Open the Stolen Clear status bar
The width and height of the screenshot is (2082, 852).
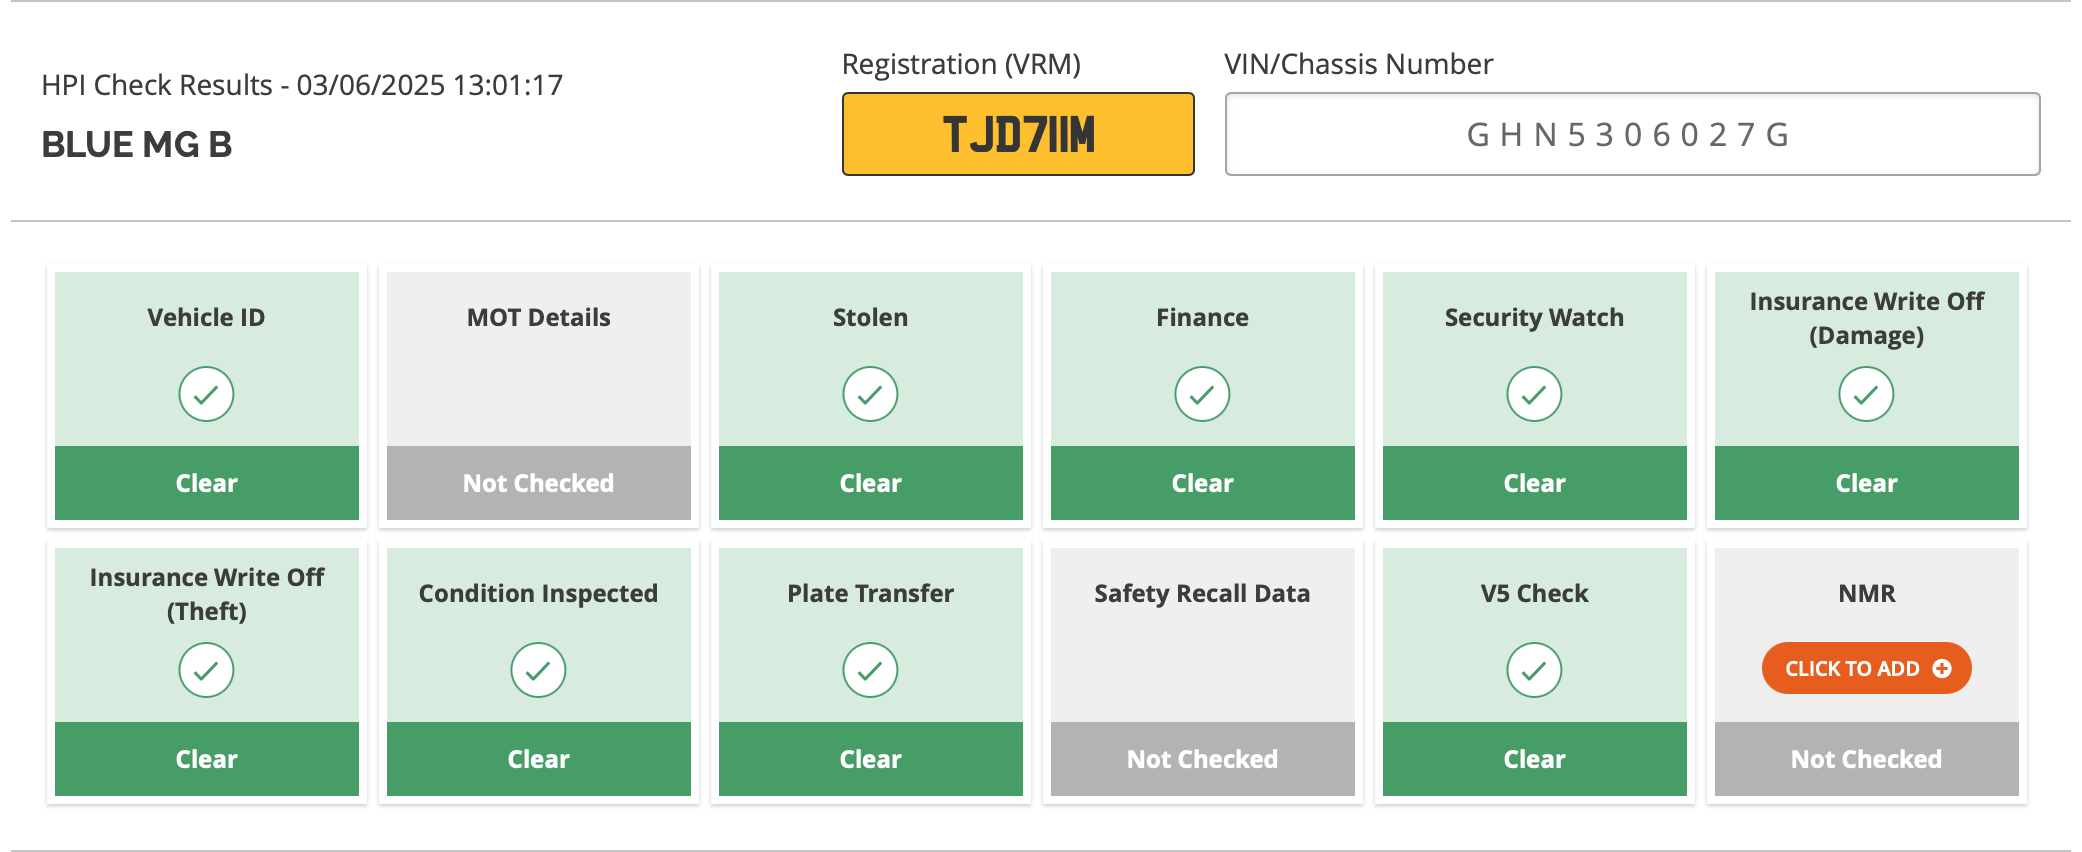pos(871,483)
